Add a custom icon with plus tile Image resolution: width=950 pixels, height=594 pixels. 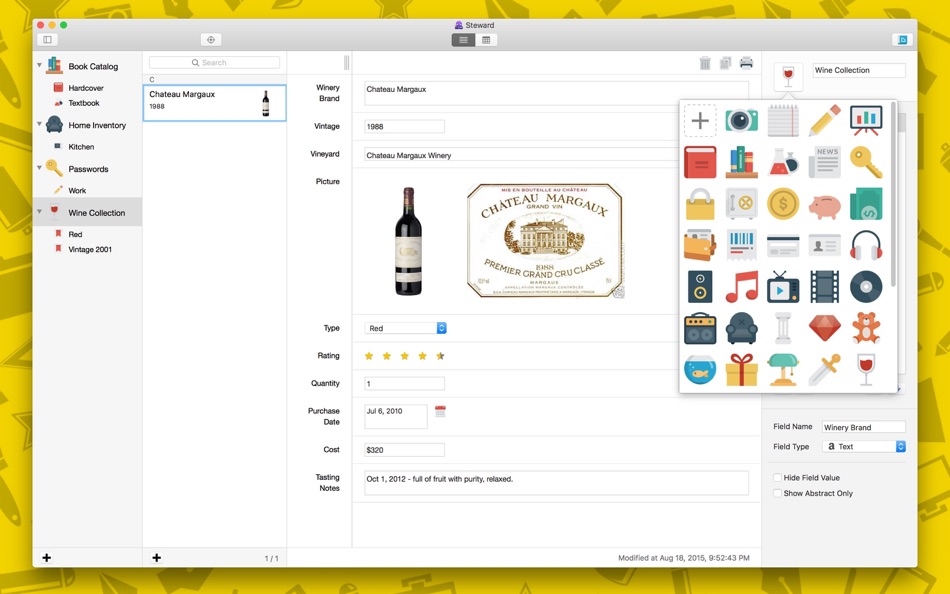click(700, 120)
